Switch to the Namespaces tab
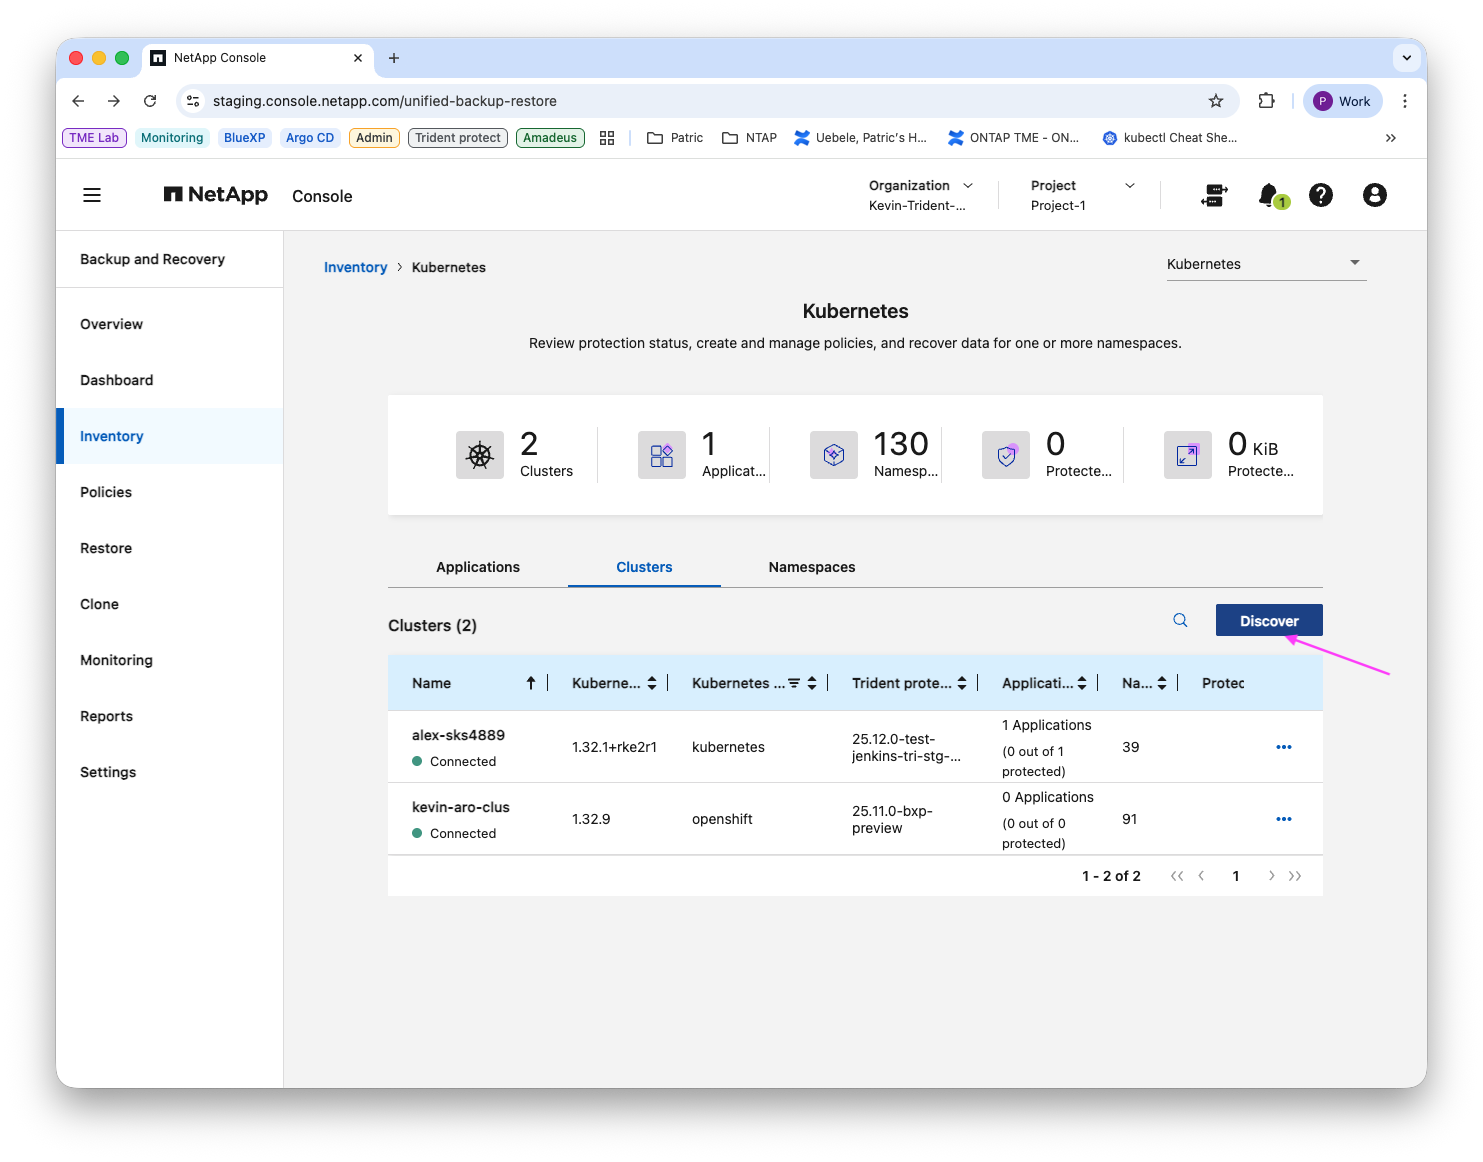This screenshot has height=1162, width=1483. (x=812, y=567)
